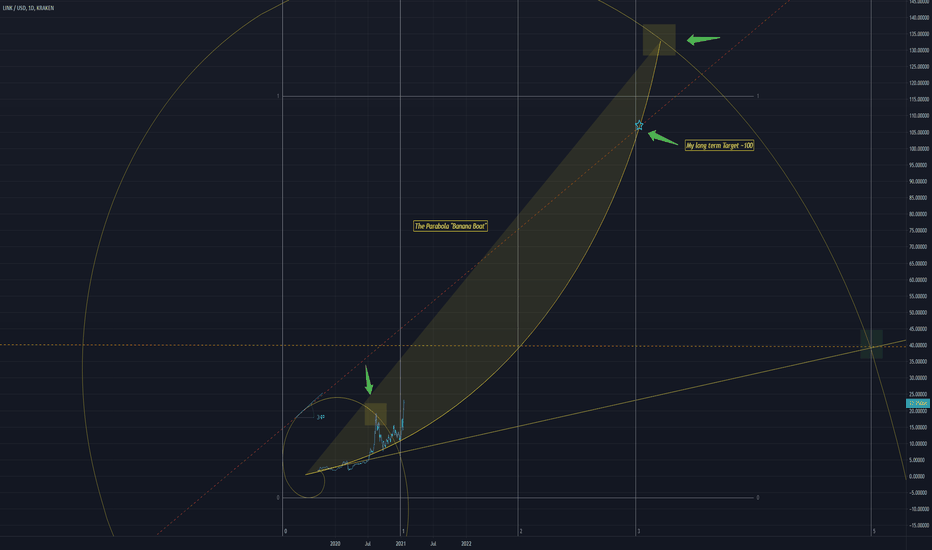Click the 10.00000 price axis label
This screenshot has height=550, width=932.
pos(919,444)
